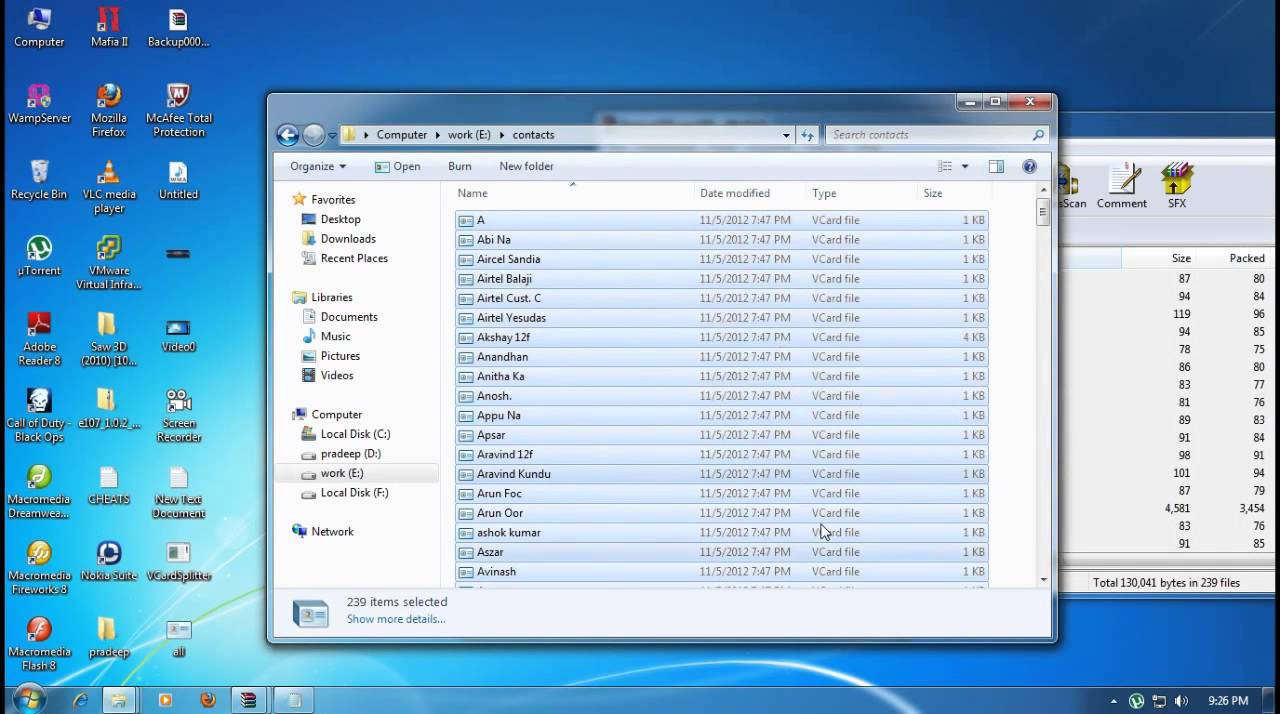Open the Mafia II desktop shortcut
1280x714 pixels.
click(109, 27)
